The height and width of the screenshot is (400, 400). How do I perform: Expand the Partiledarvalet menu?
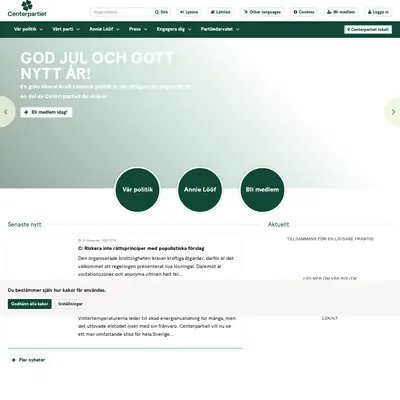220,29
